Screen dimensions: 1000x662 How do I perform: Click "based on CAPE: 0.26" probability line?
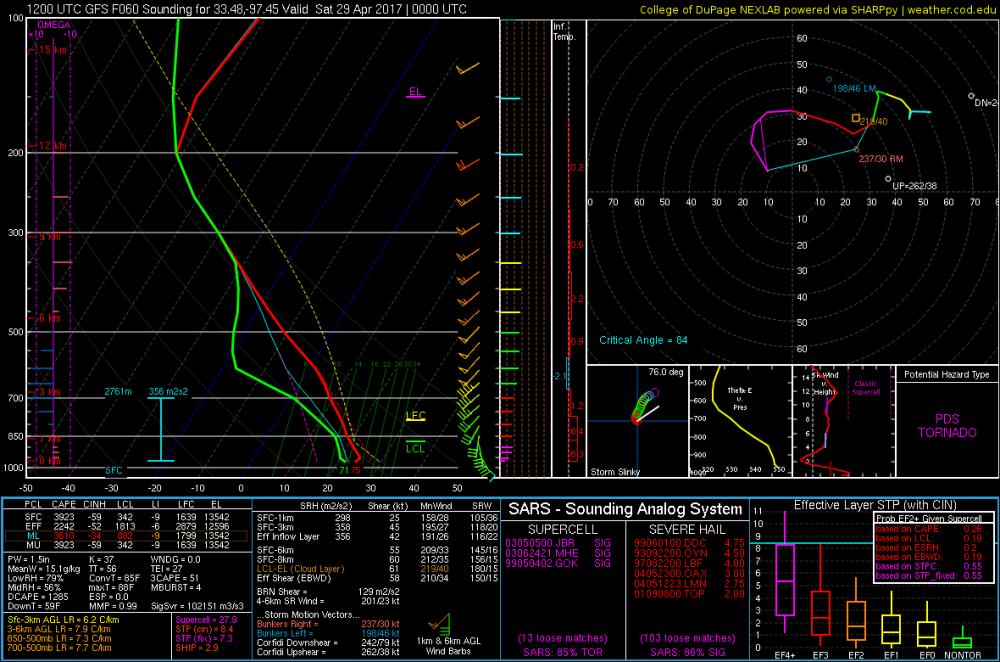point(929,529)
